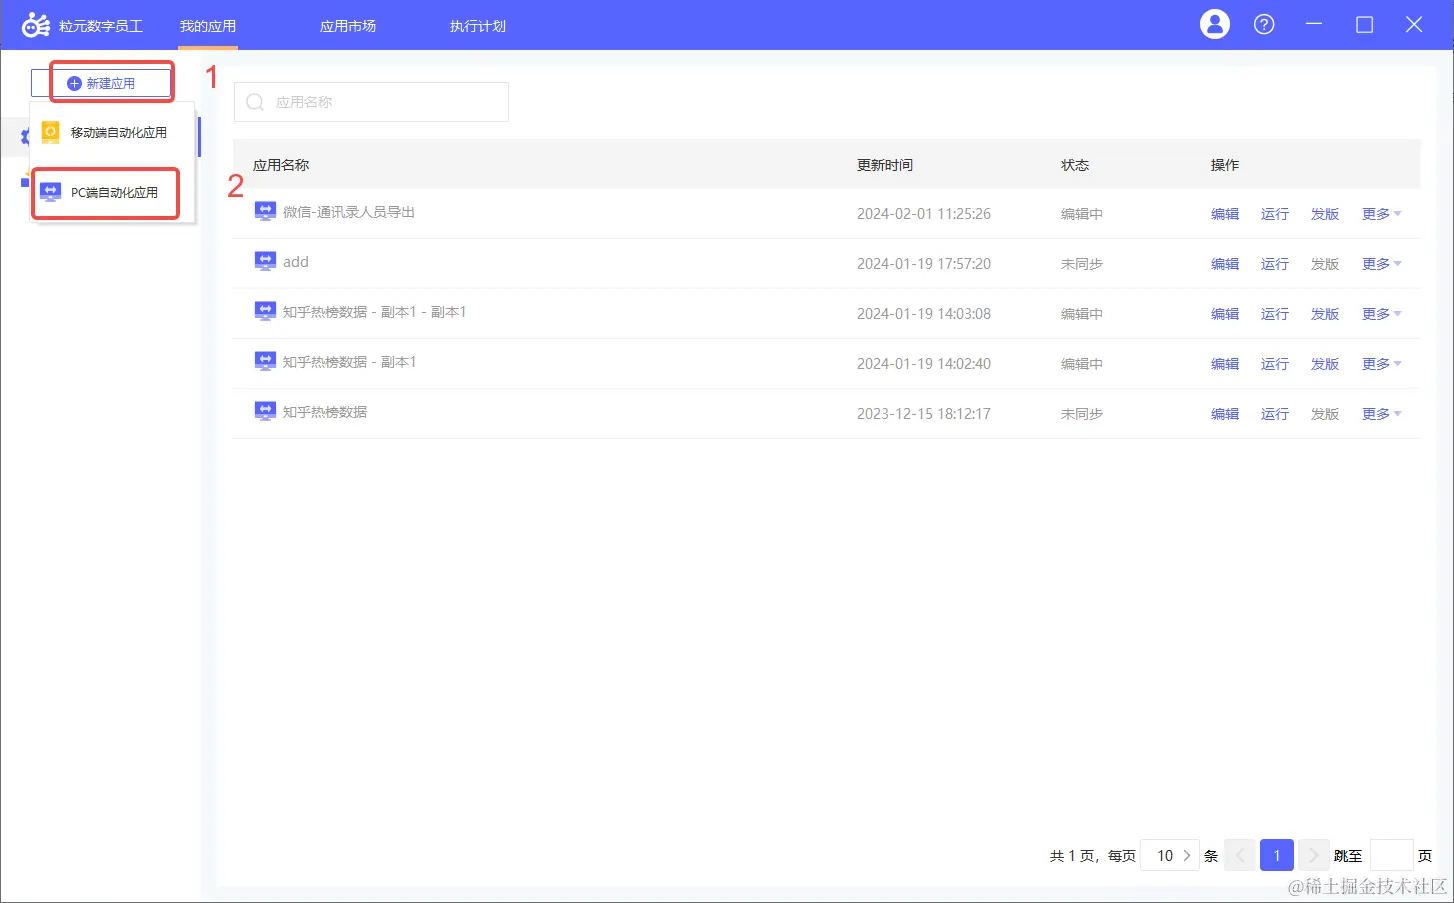Click the plus icon on the 新建应用 button
Viewport: 1454px width, 903px height.
pyautogui.click(x=74, y=83)
